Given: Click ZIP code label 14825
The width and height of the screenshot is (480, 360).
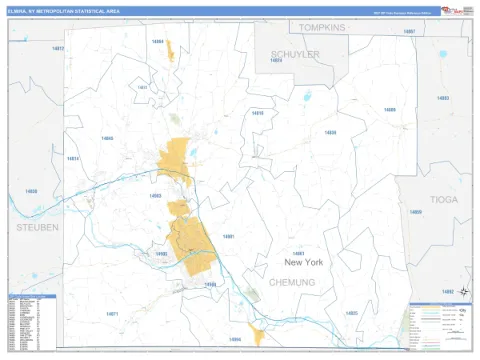Looking at the screenshot, I should [352, 313].
